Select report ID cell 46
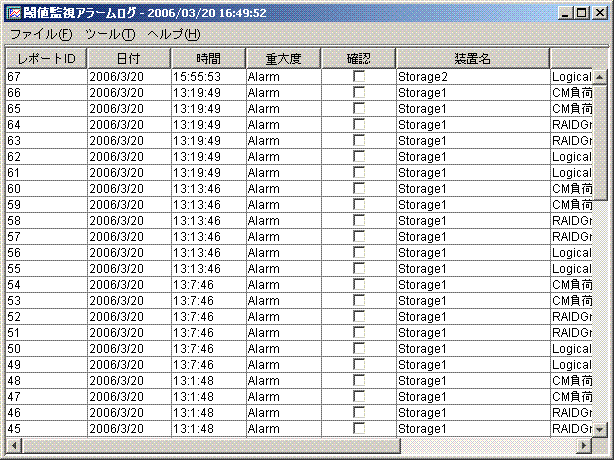The width and height of the screenshot is (614, 460). 46,413
